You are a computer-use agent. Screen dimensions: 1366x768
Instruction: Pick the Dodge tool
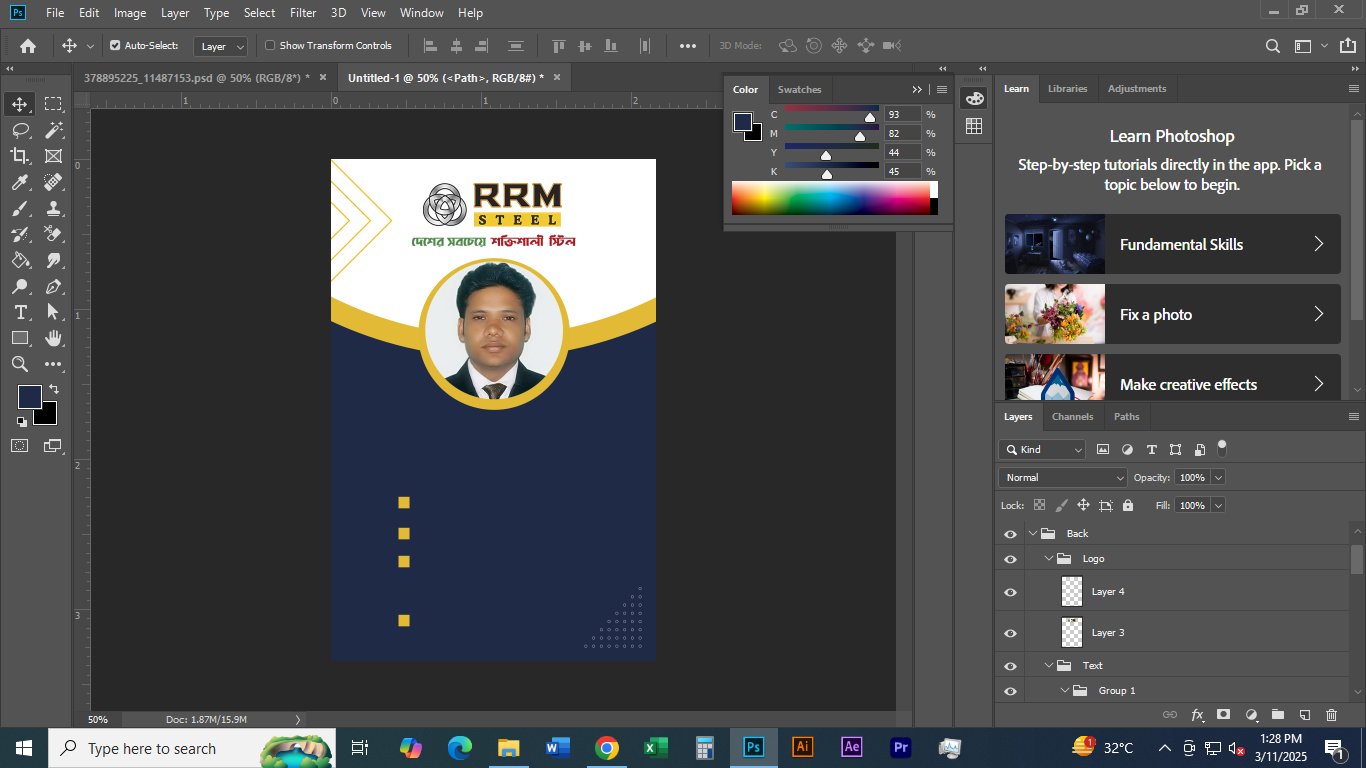pos(20,286)
